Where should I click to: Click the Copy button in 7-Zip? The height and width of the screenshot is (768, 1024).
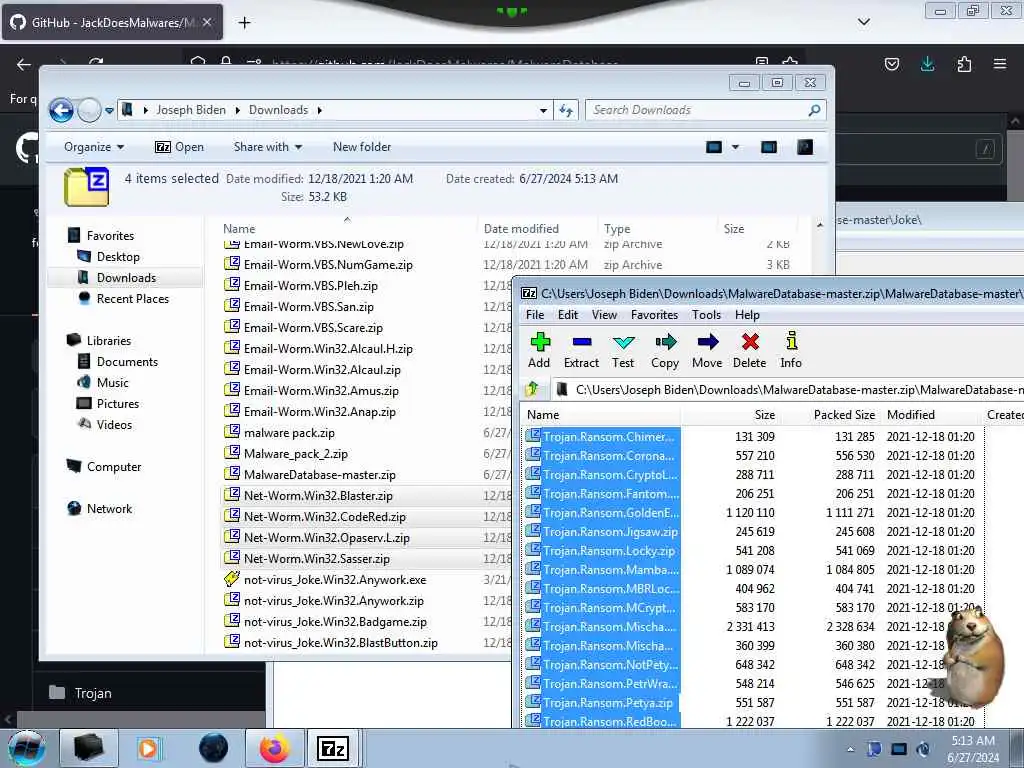pos(665,351)
